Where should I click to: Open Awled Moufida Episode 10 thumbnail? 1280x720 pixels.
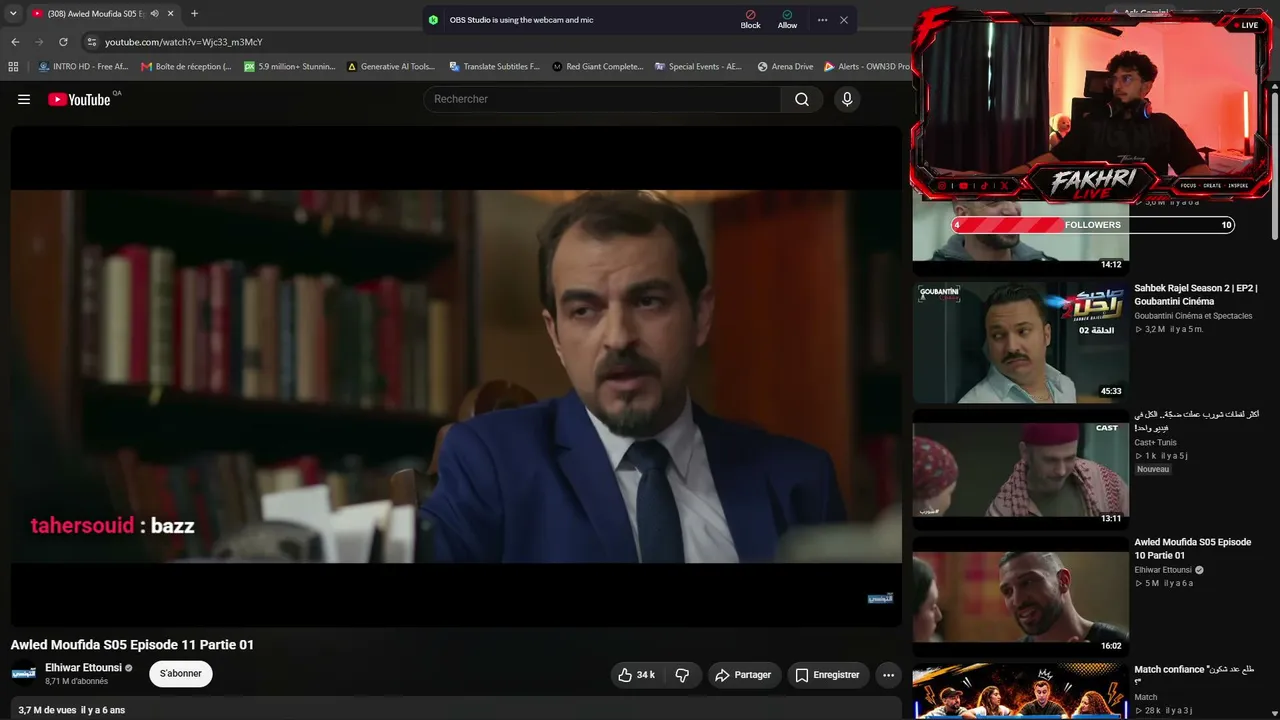tap(1020, 596)
